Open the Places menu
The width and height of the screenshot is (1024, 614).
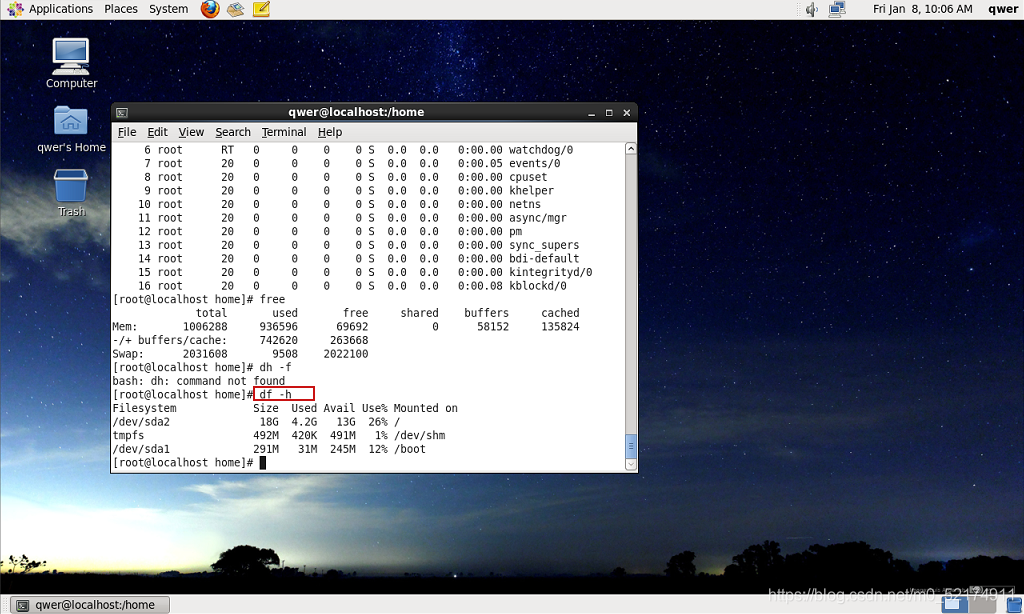click(121, 9)
